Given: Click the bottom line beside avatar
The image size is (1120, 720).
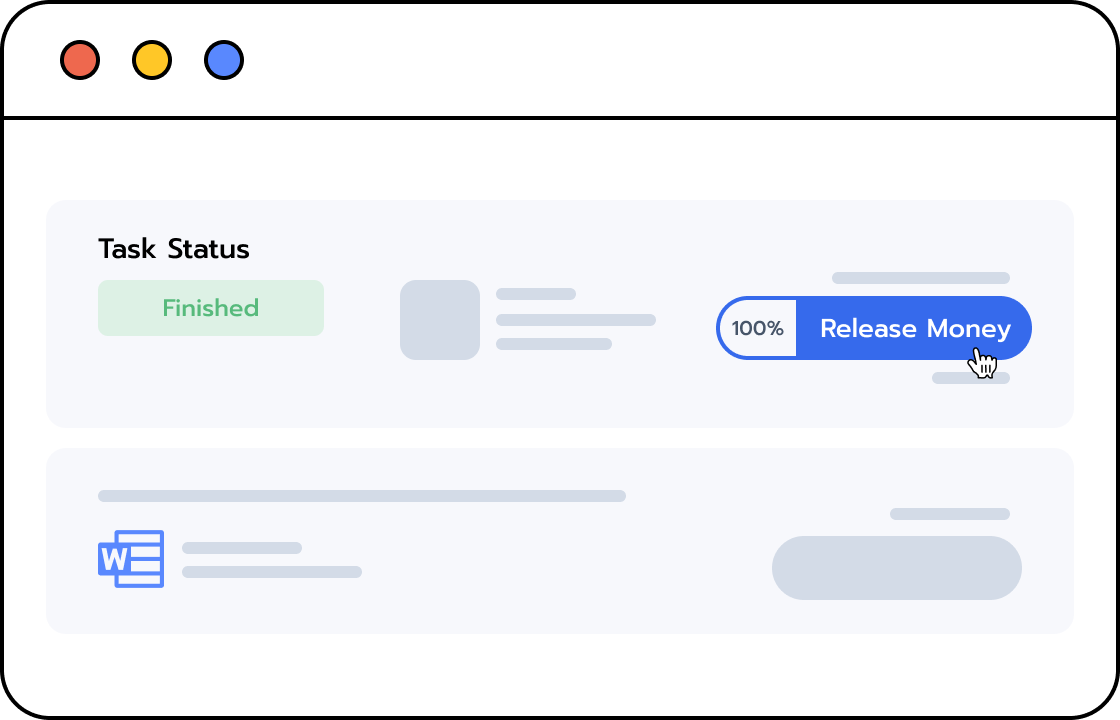Looking at the screenshot, I should point(554,344).
